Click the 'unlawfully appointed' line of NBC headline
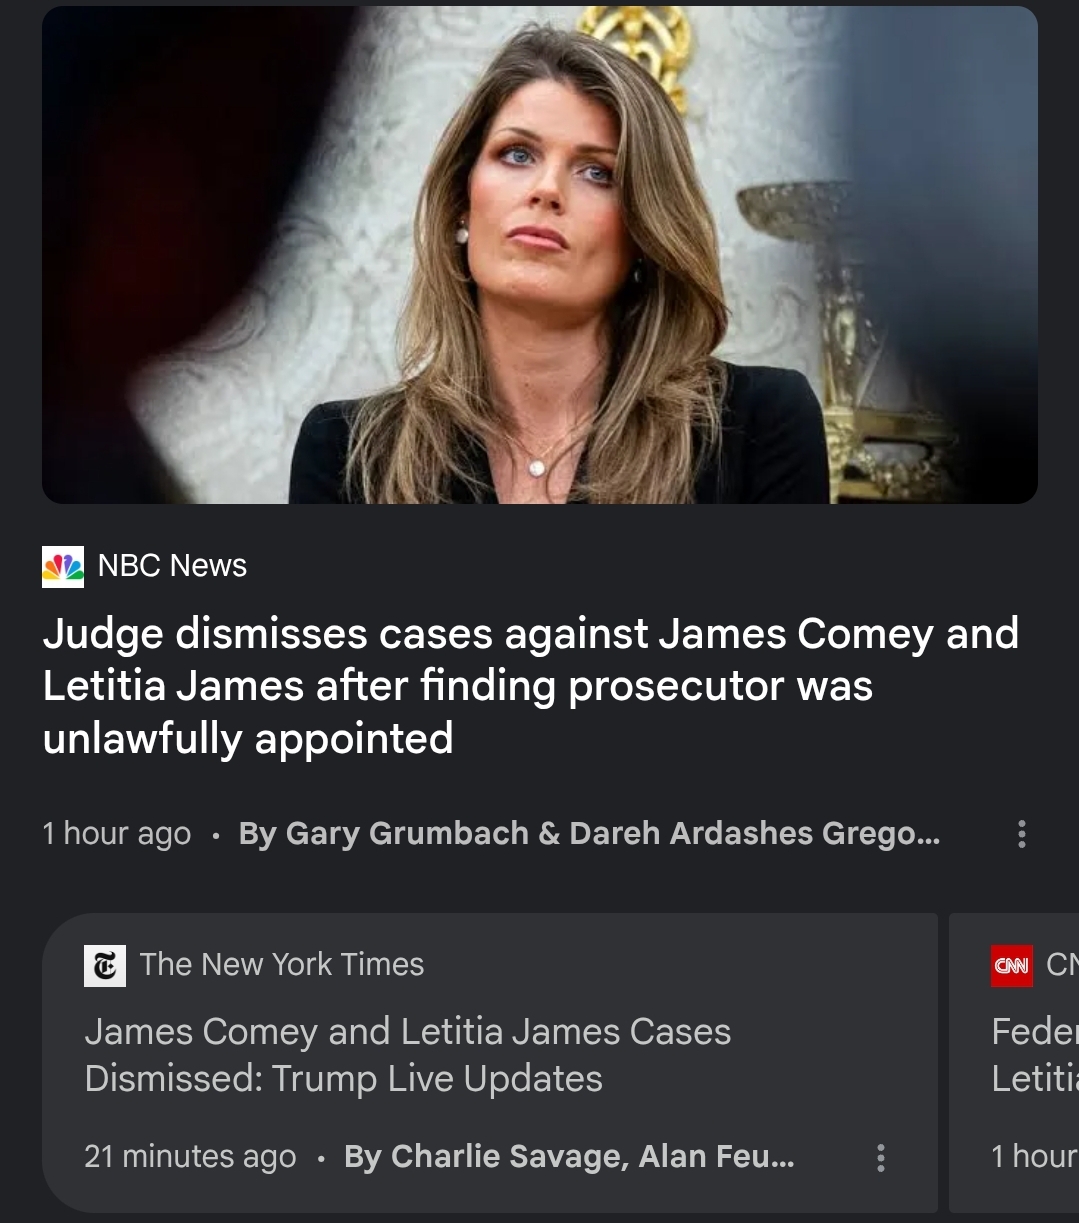Screen dimensions: 1079x1223 point(248,738)
